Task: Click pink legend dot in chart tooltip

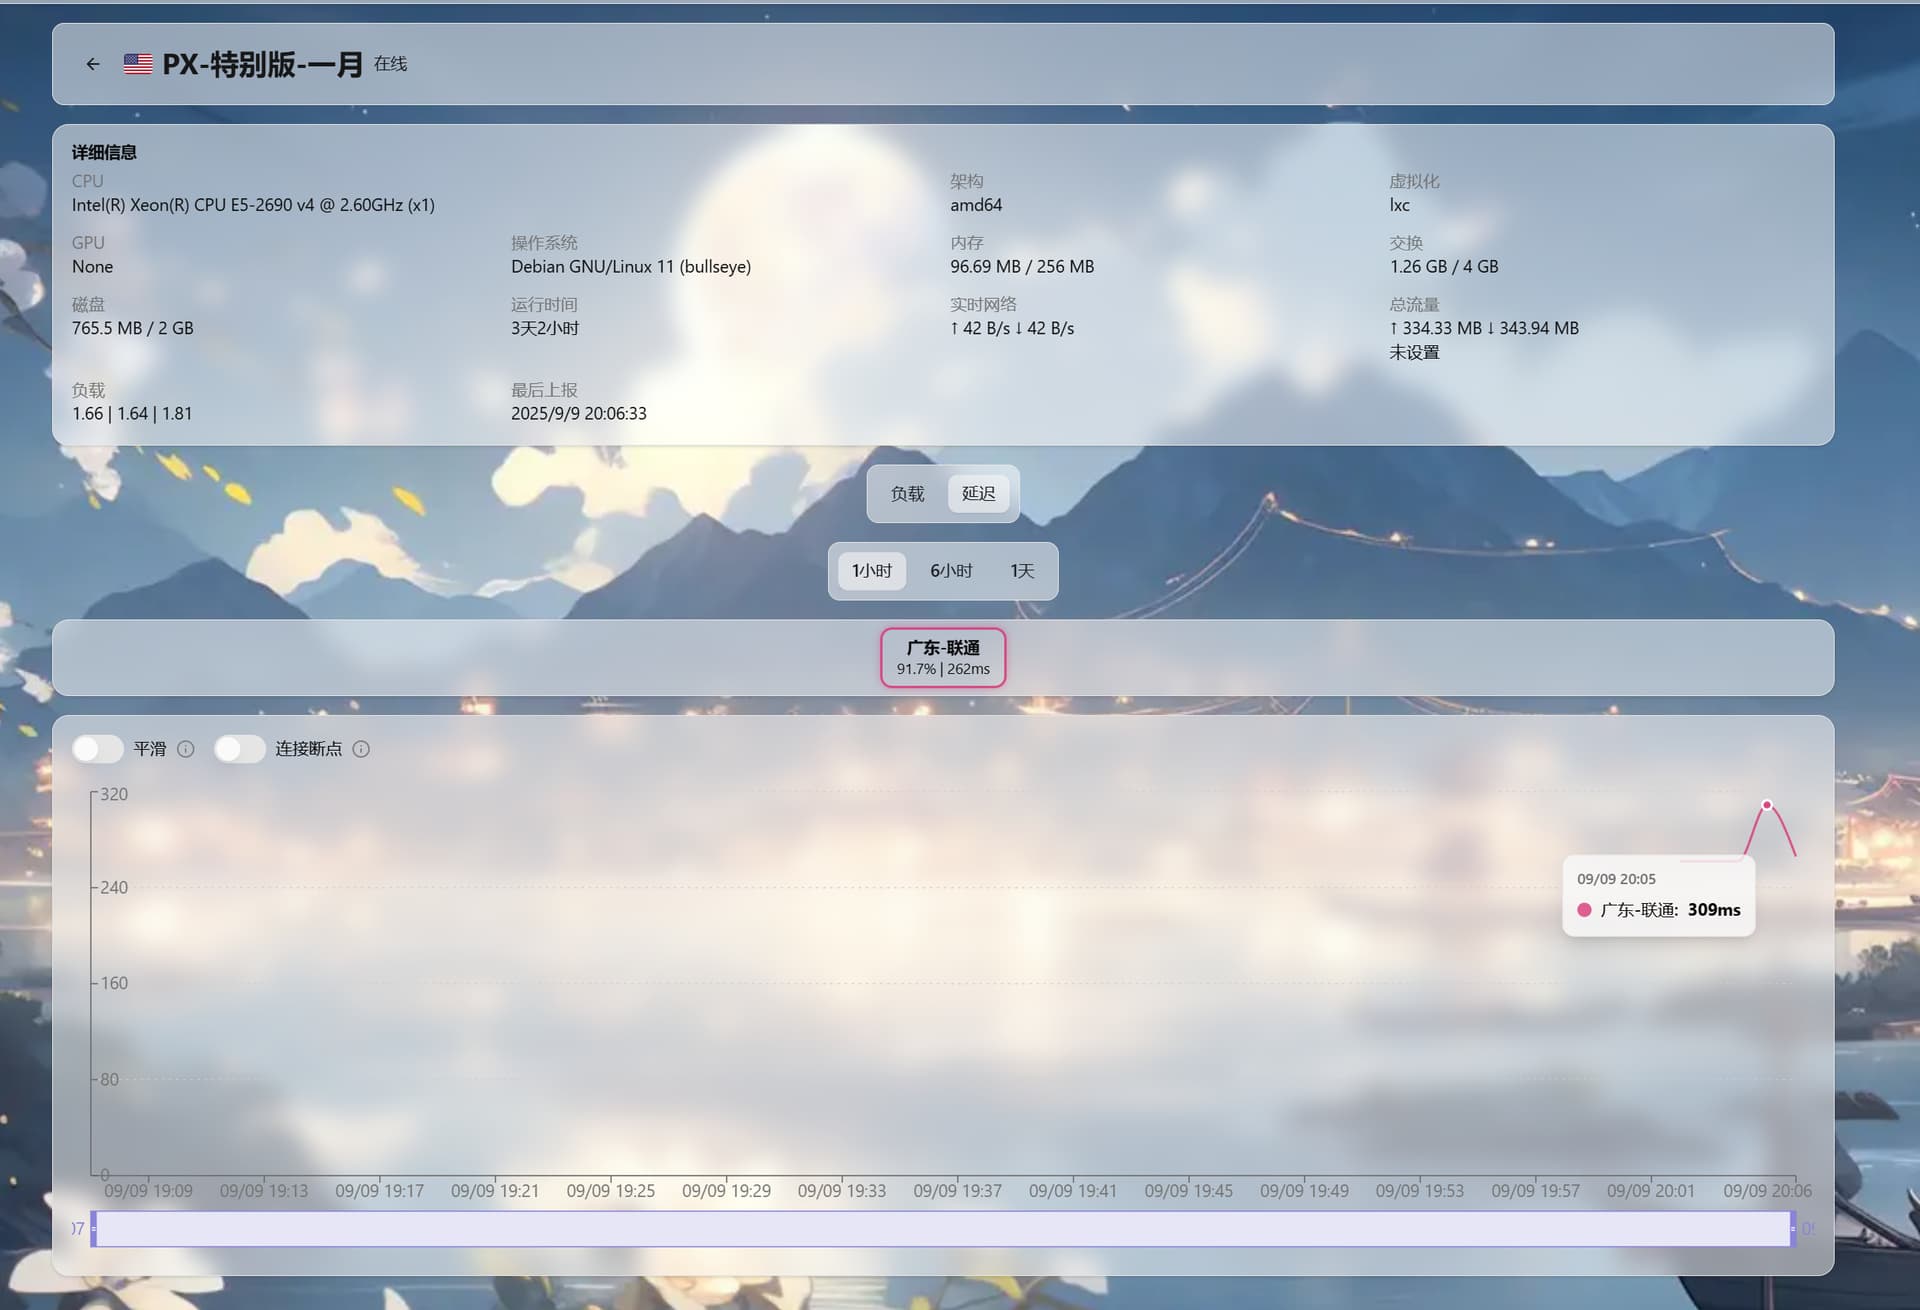Action: click(x=1584, y=910)
